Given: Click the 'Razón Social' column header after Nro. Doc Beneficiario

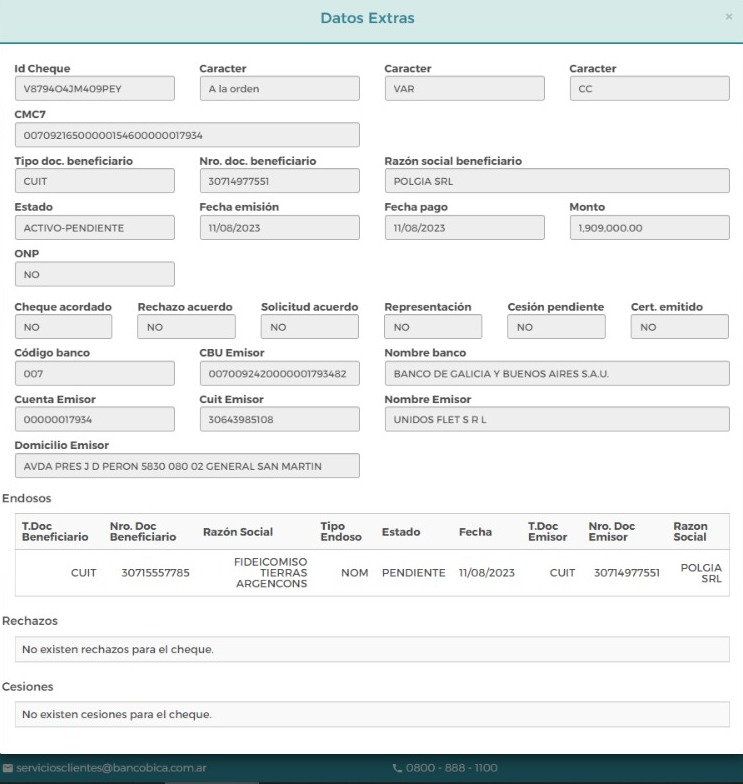Looking at the screenshot, I should point(238,532).
